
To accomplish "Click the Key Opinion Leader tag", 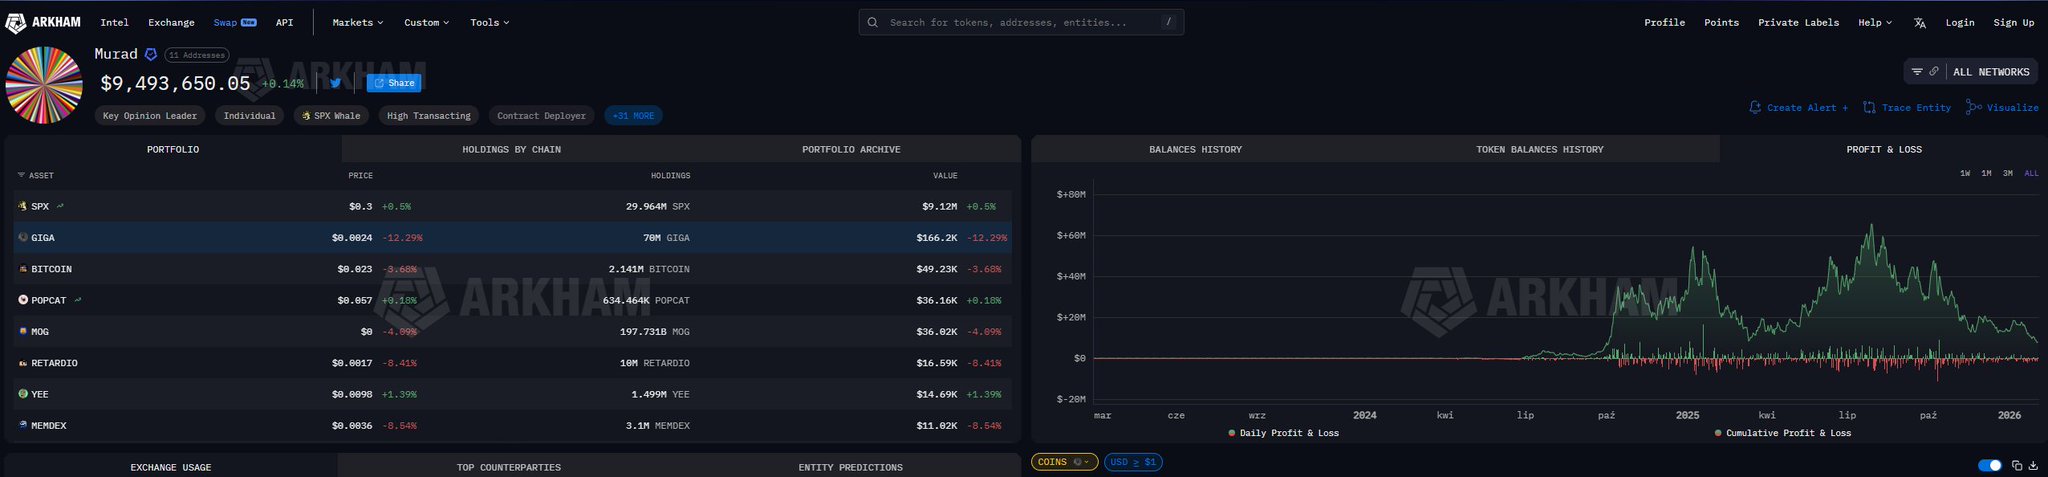I will click(x=150, y=116).
